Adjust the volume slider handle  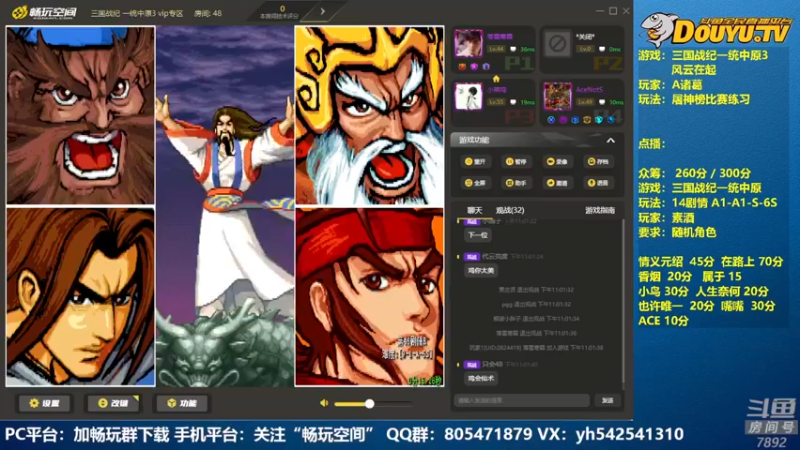point(369,404)
